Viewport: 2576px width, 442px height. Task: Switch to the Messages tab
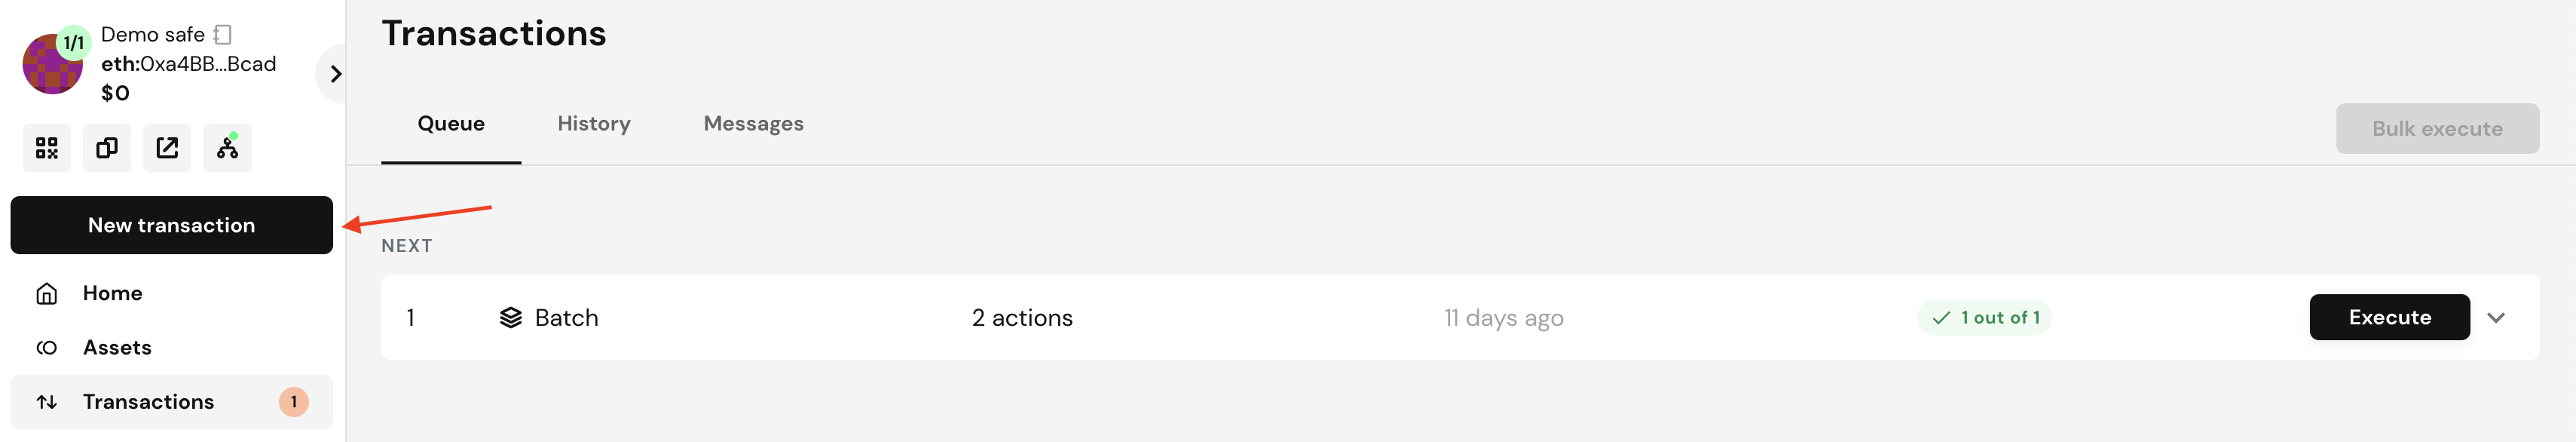(753, 124)
